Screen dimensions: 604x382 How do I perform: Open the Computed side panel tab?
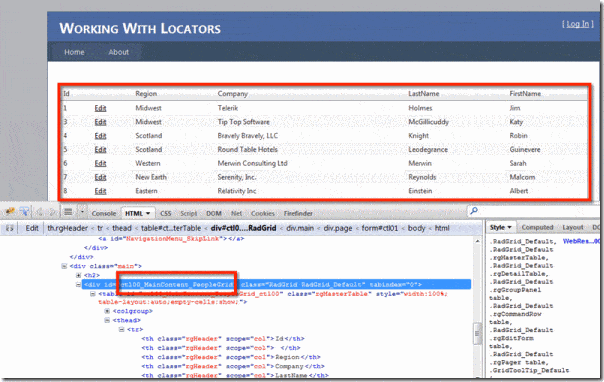coord(537,228)
